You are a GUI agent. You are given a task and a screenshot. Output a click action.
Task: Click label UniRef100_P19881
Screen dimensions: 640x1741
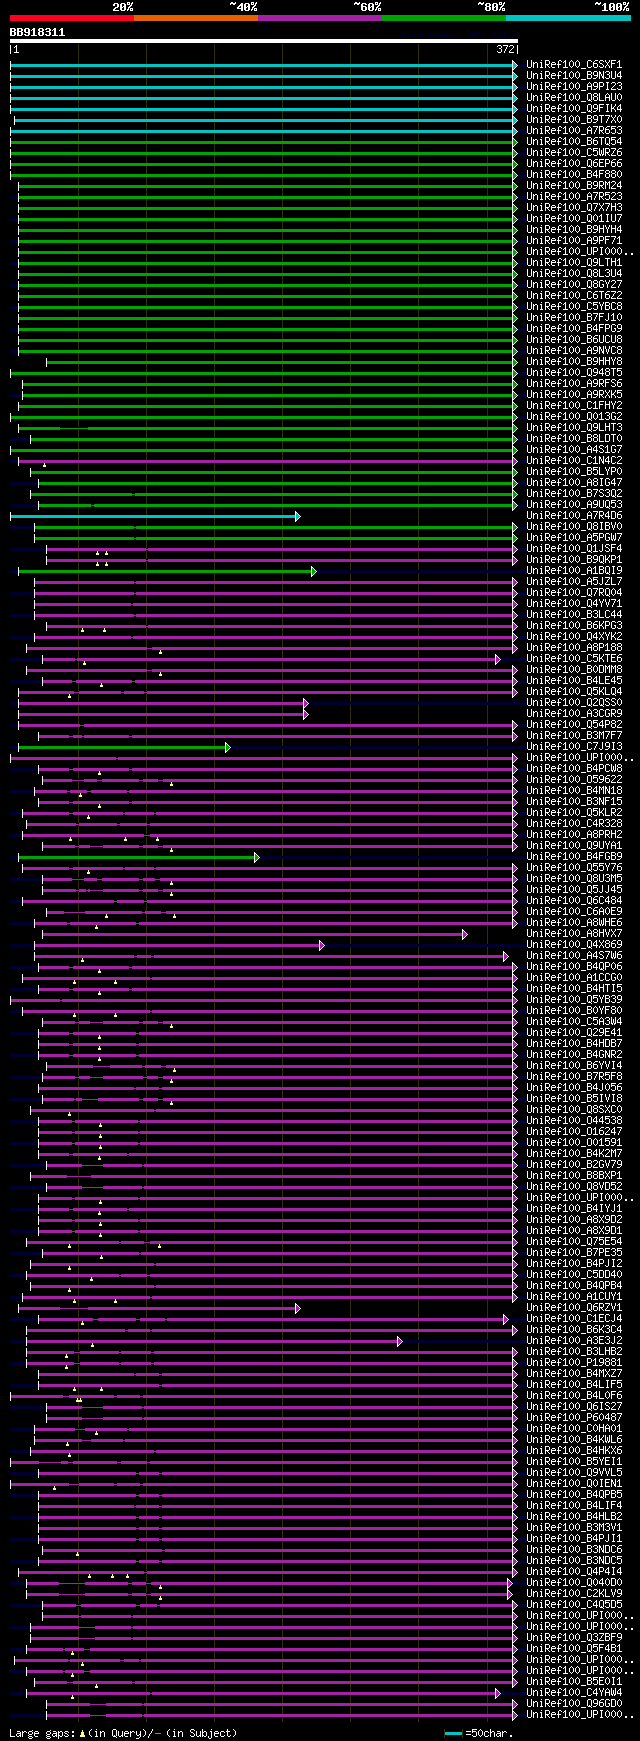tap(574, 1363)
